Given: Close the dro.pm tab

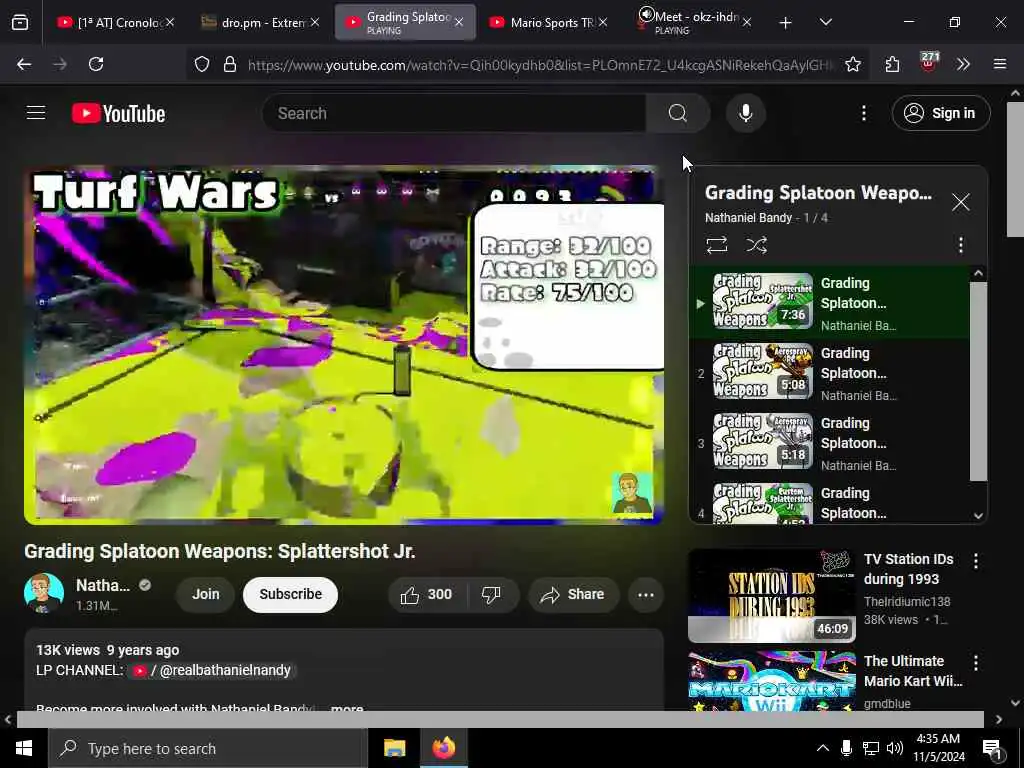Looking at the screenshot, I should click(x=315, y=22).
